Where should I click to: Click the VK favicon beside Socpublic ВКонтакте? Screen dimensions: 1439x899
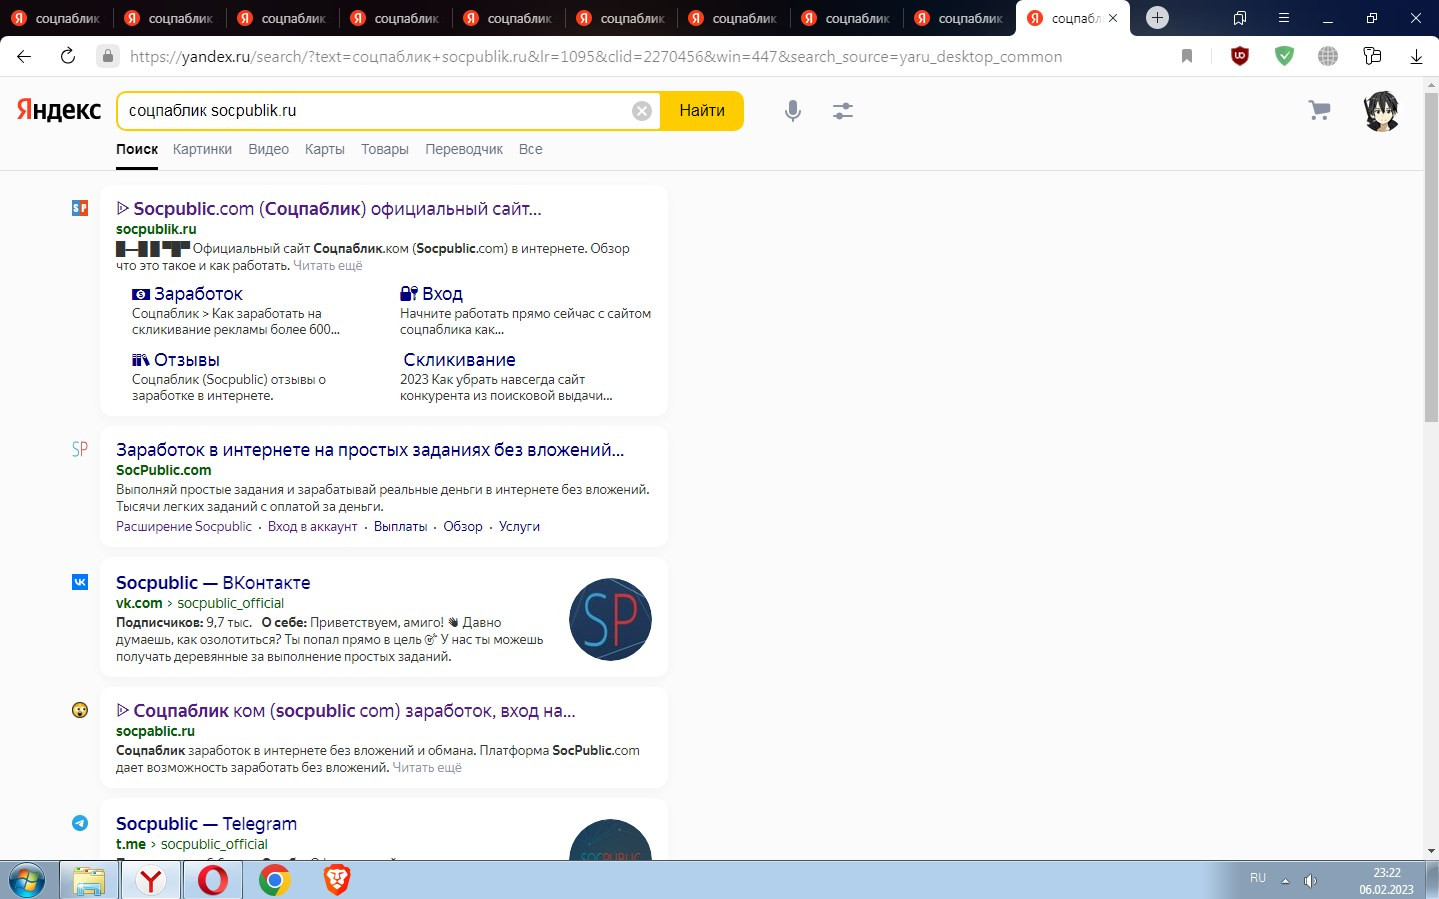[80, 582]
